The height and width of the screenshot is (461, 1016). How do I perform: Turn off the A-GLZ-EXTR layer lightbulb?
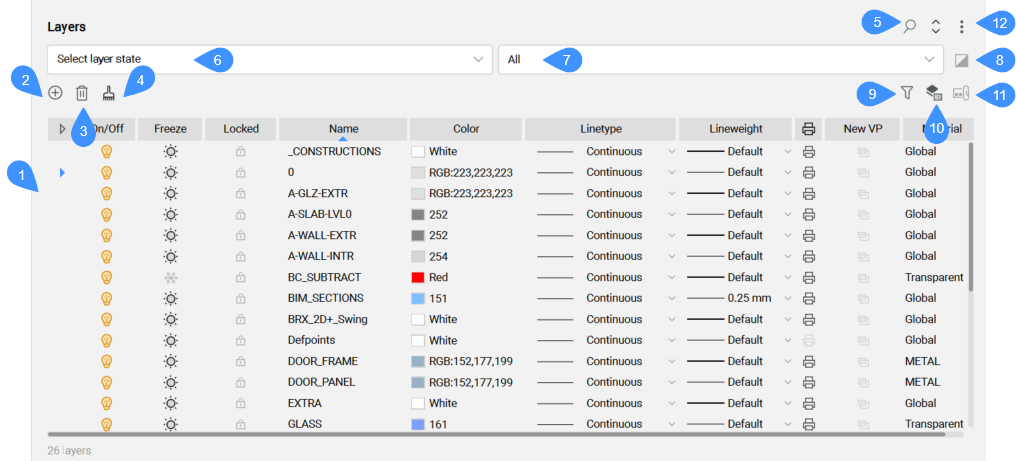click(x=107, y=193)
